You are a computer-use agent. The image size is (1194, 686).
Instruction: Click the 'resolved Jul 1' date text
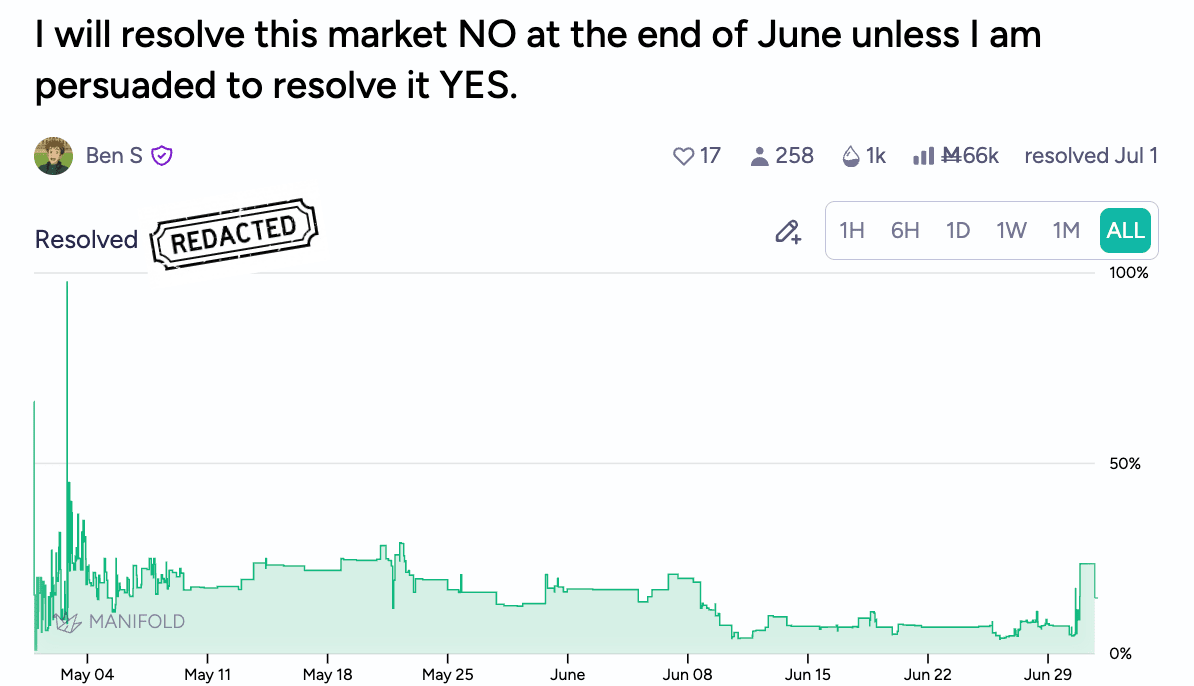[x=1091, y=156]
